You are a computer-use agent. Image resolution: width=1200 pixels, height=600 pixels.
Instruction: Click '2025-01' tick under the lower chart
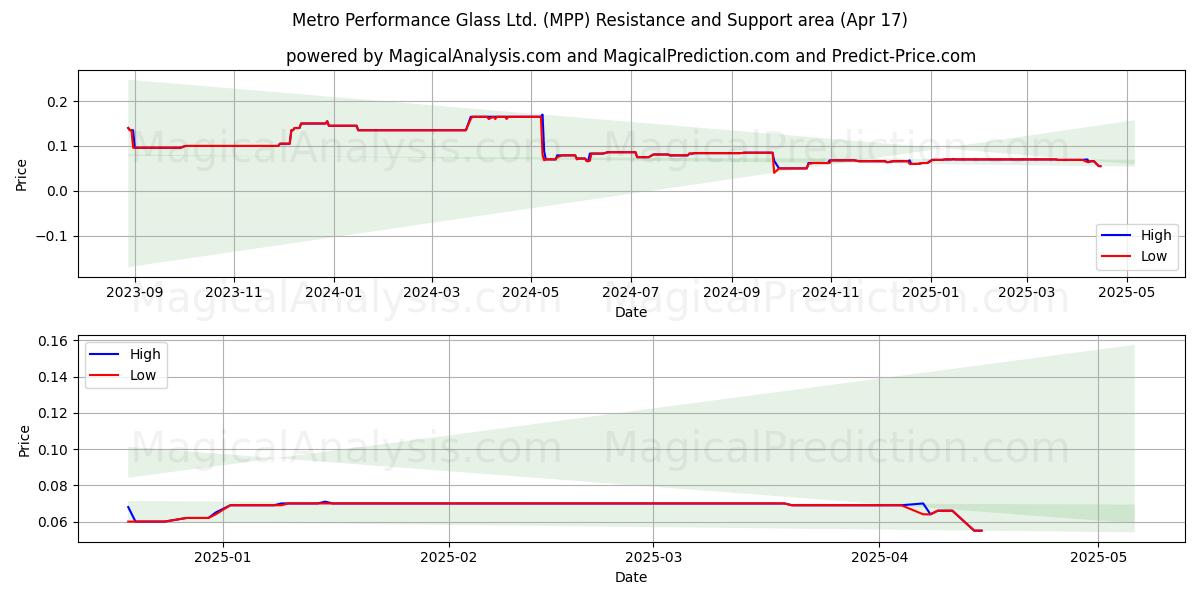[x=223, y=557]
